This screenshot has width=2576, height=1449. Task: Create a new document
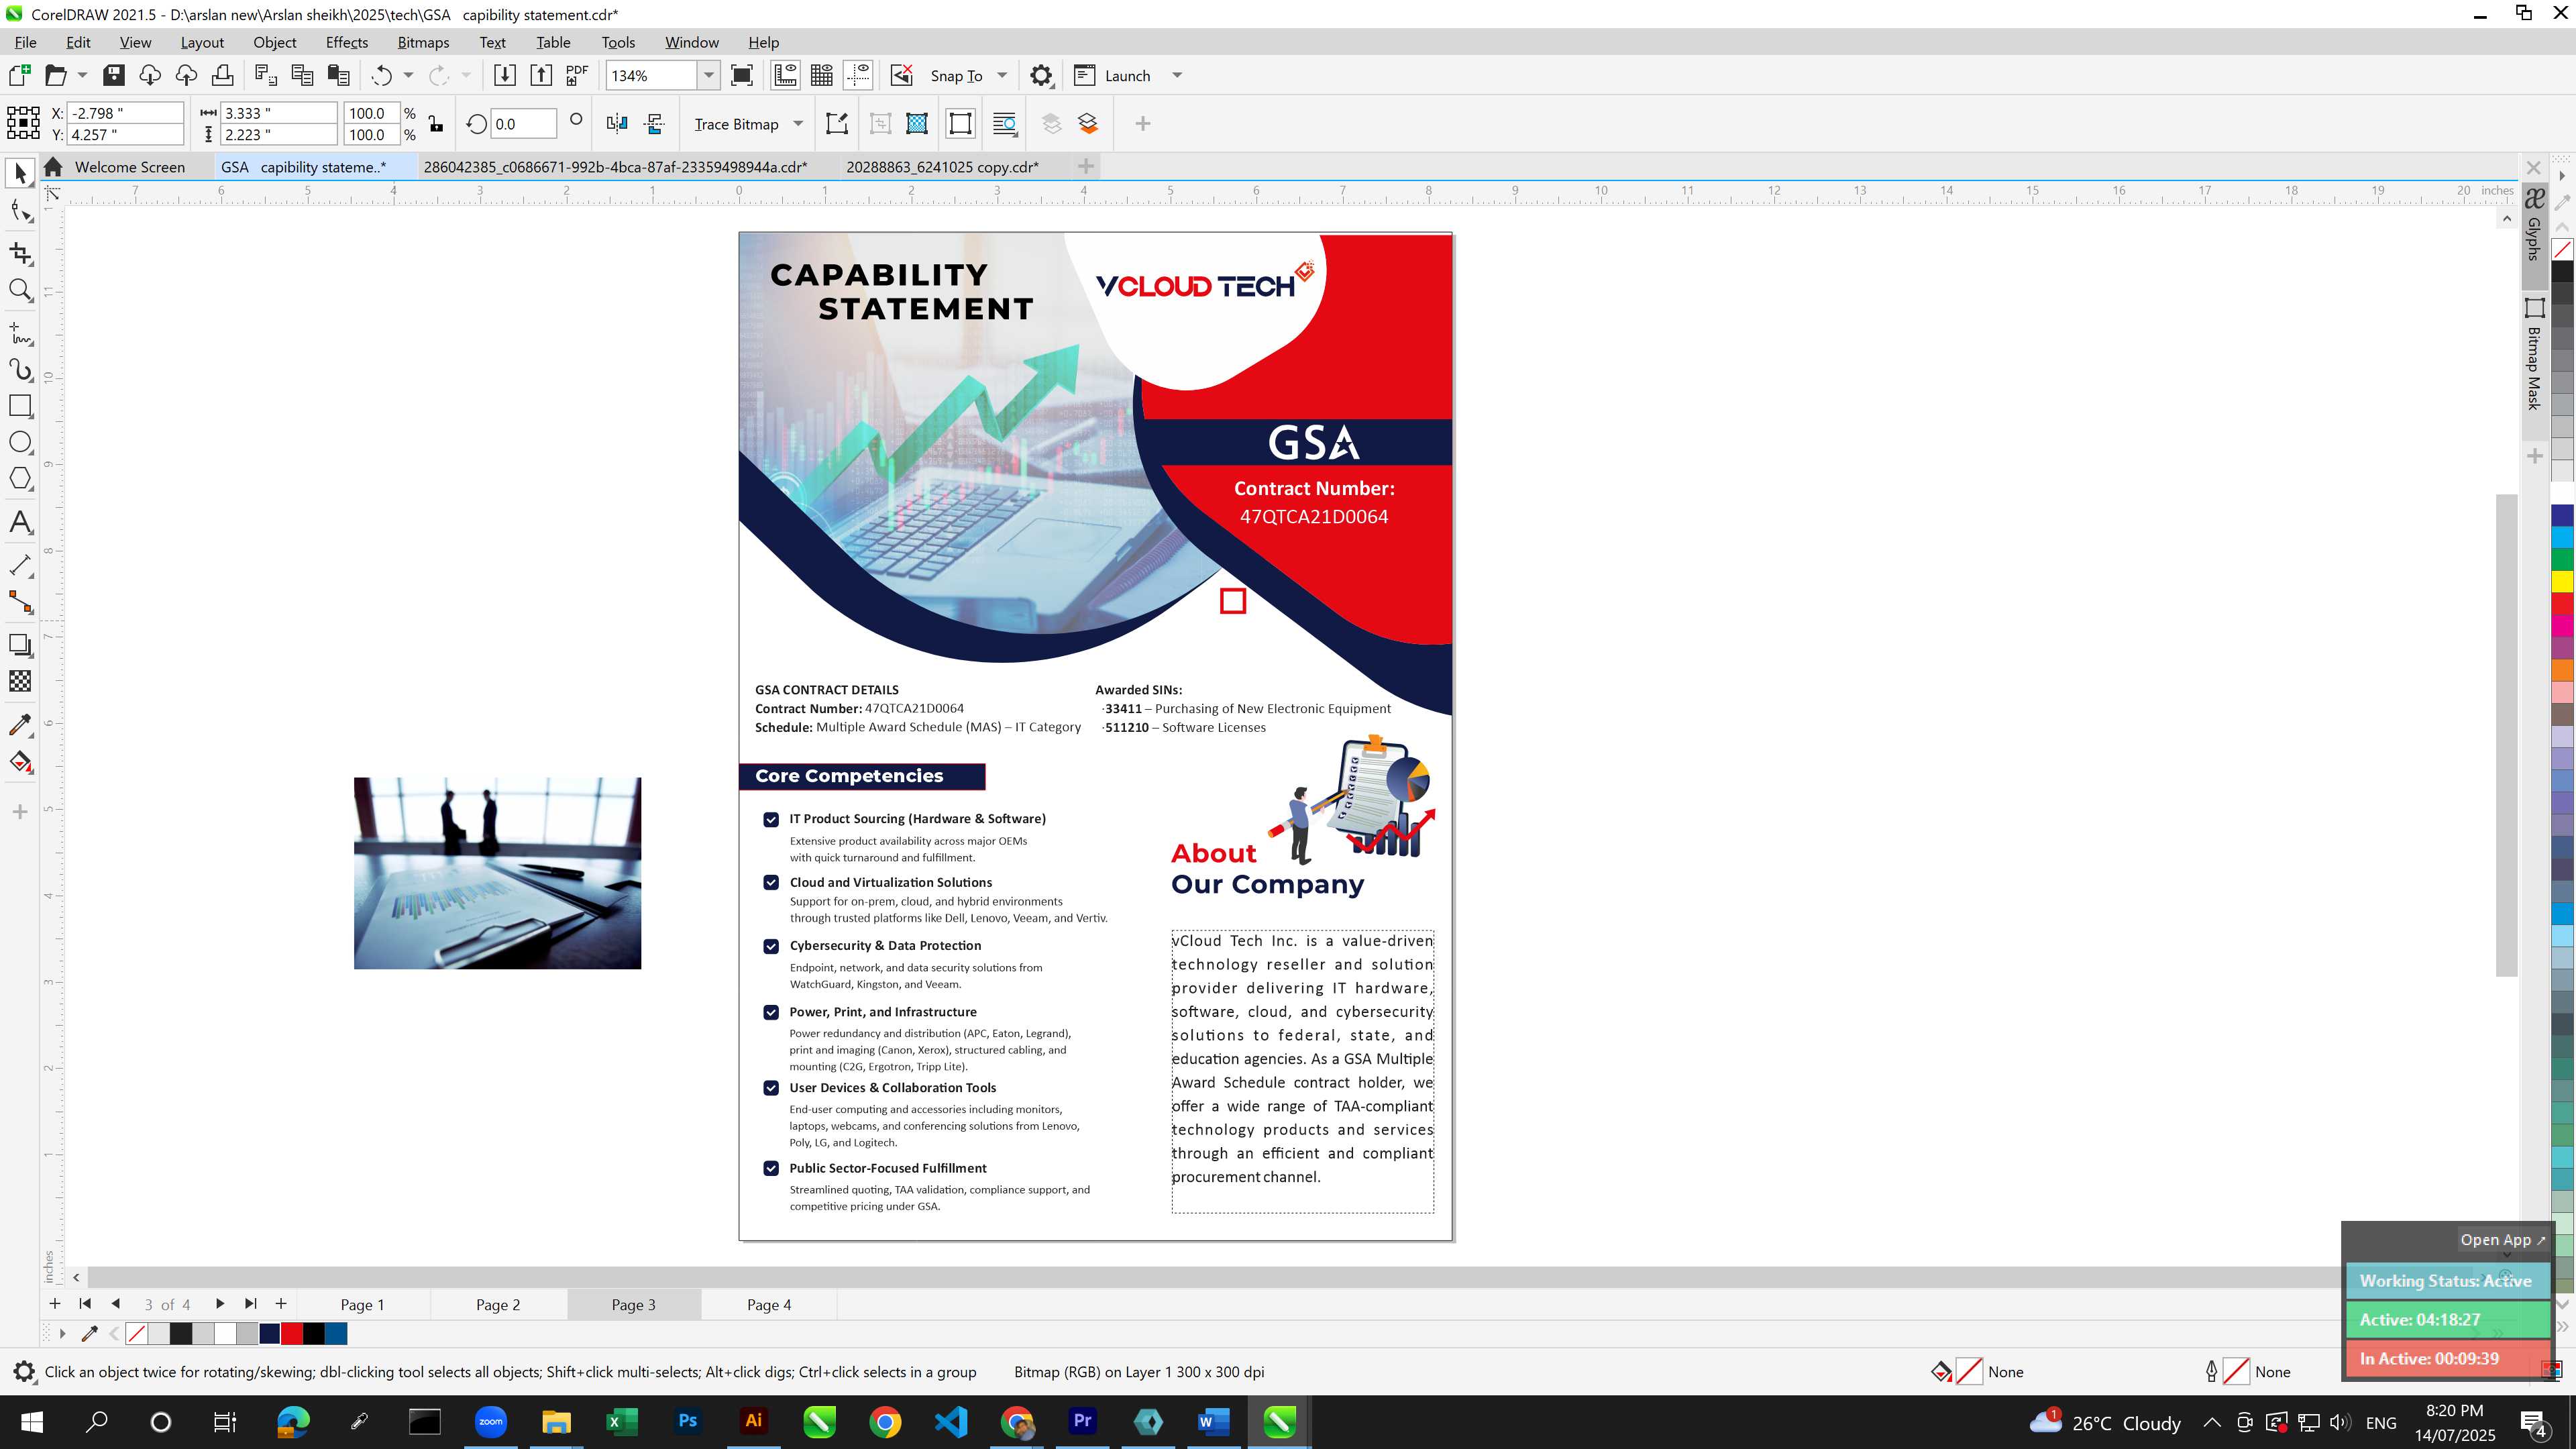click(20, 76)
